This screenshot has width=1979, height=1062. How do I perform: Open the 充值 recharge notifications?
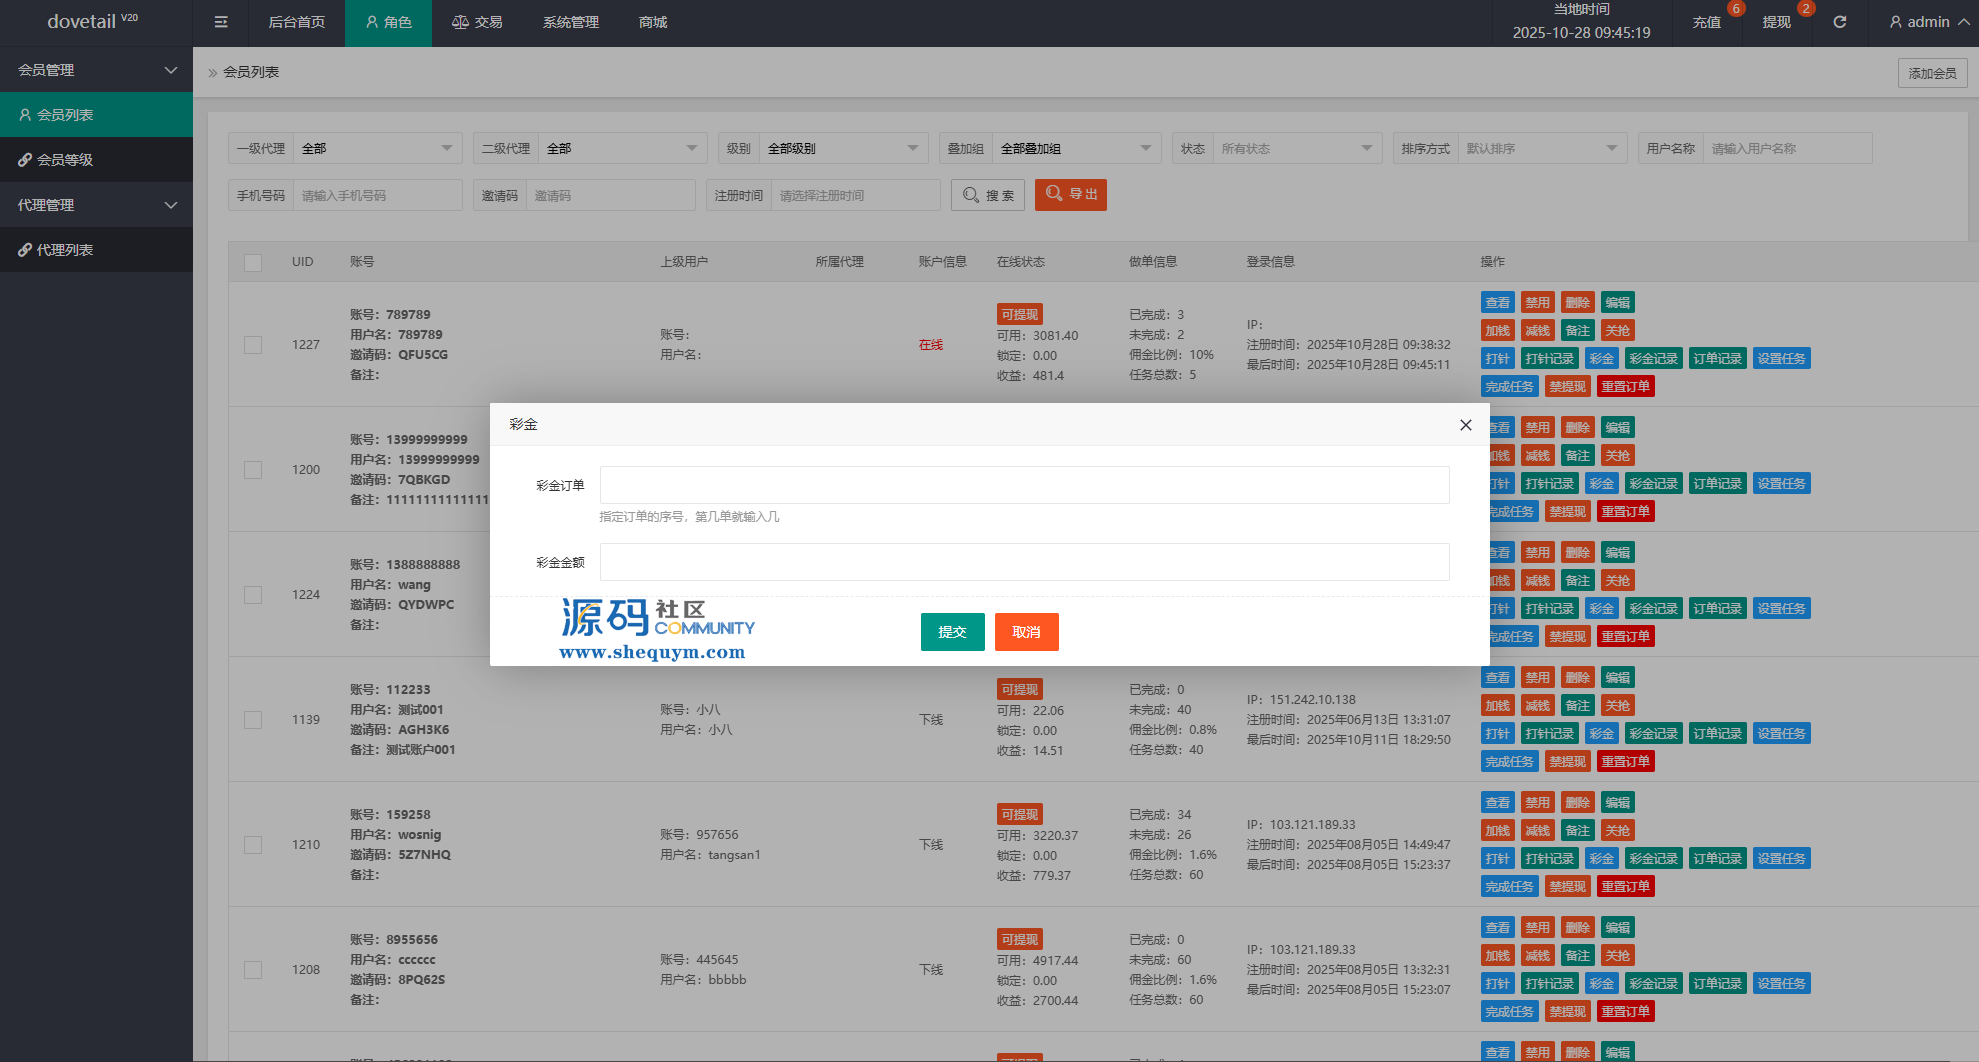1706,22
